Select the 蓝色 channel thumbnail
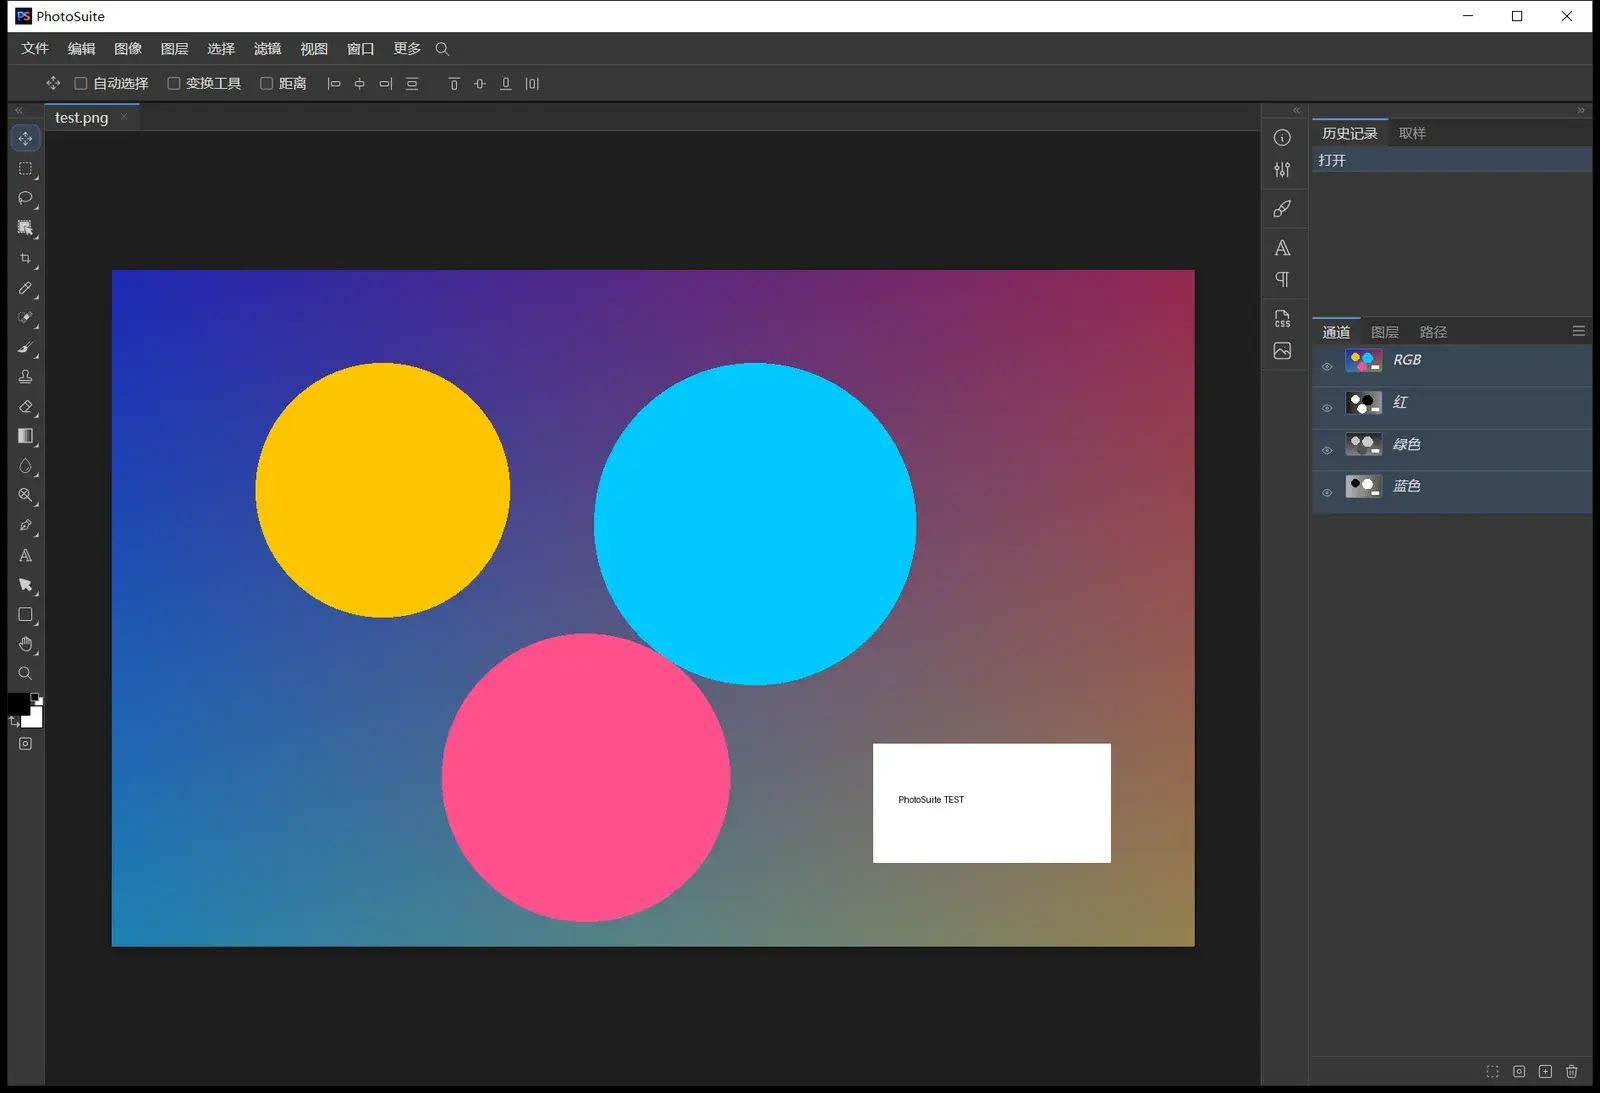 pyautogui.click(x=1363, y=486)
